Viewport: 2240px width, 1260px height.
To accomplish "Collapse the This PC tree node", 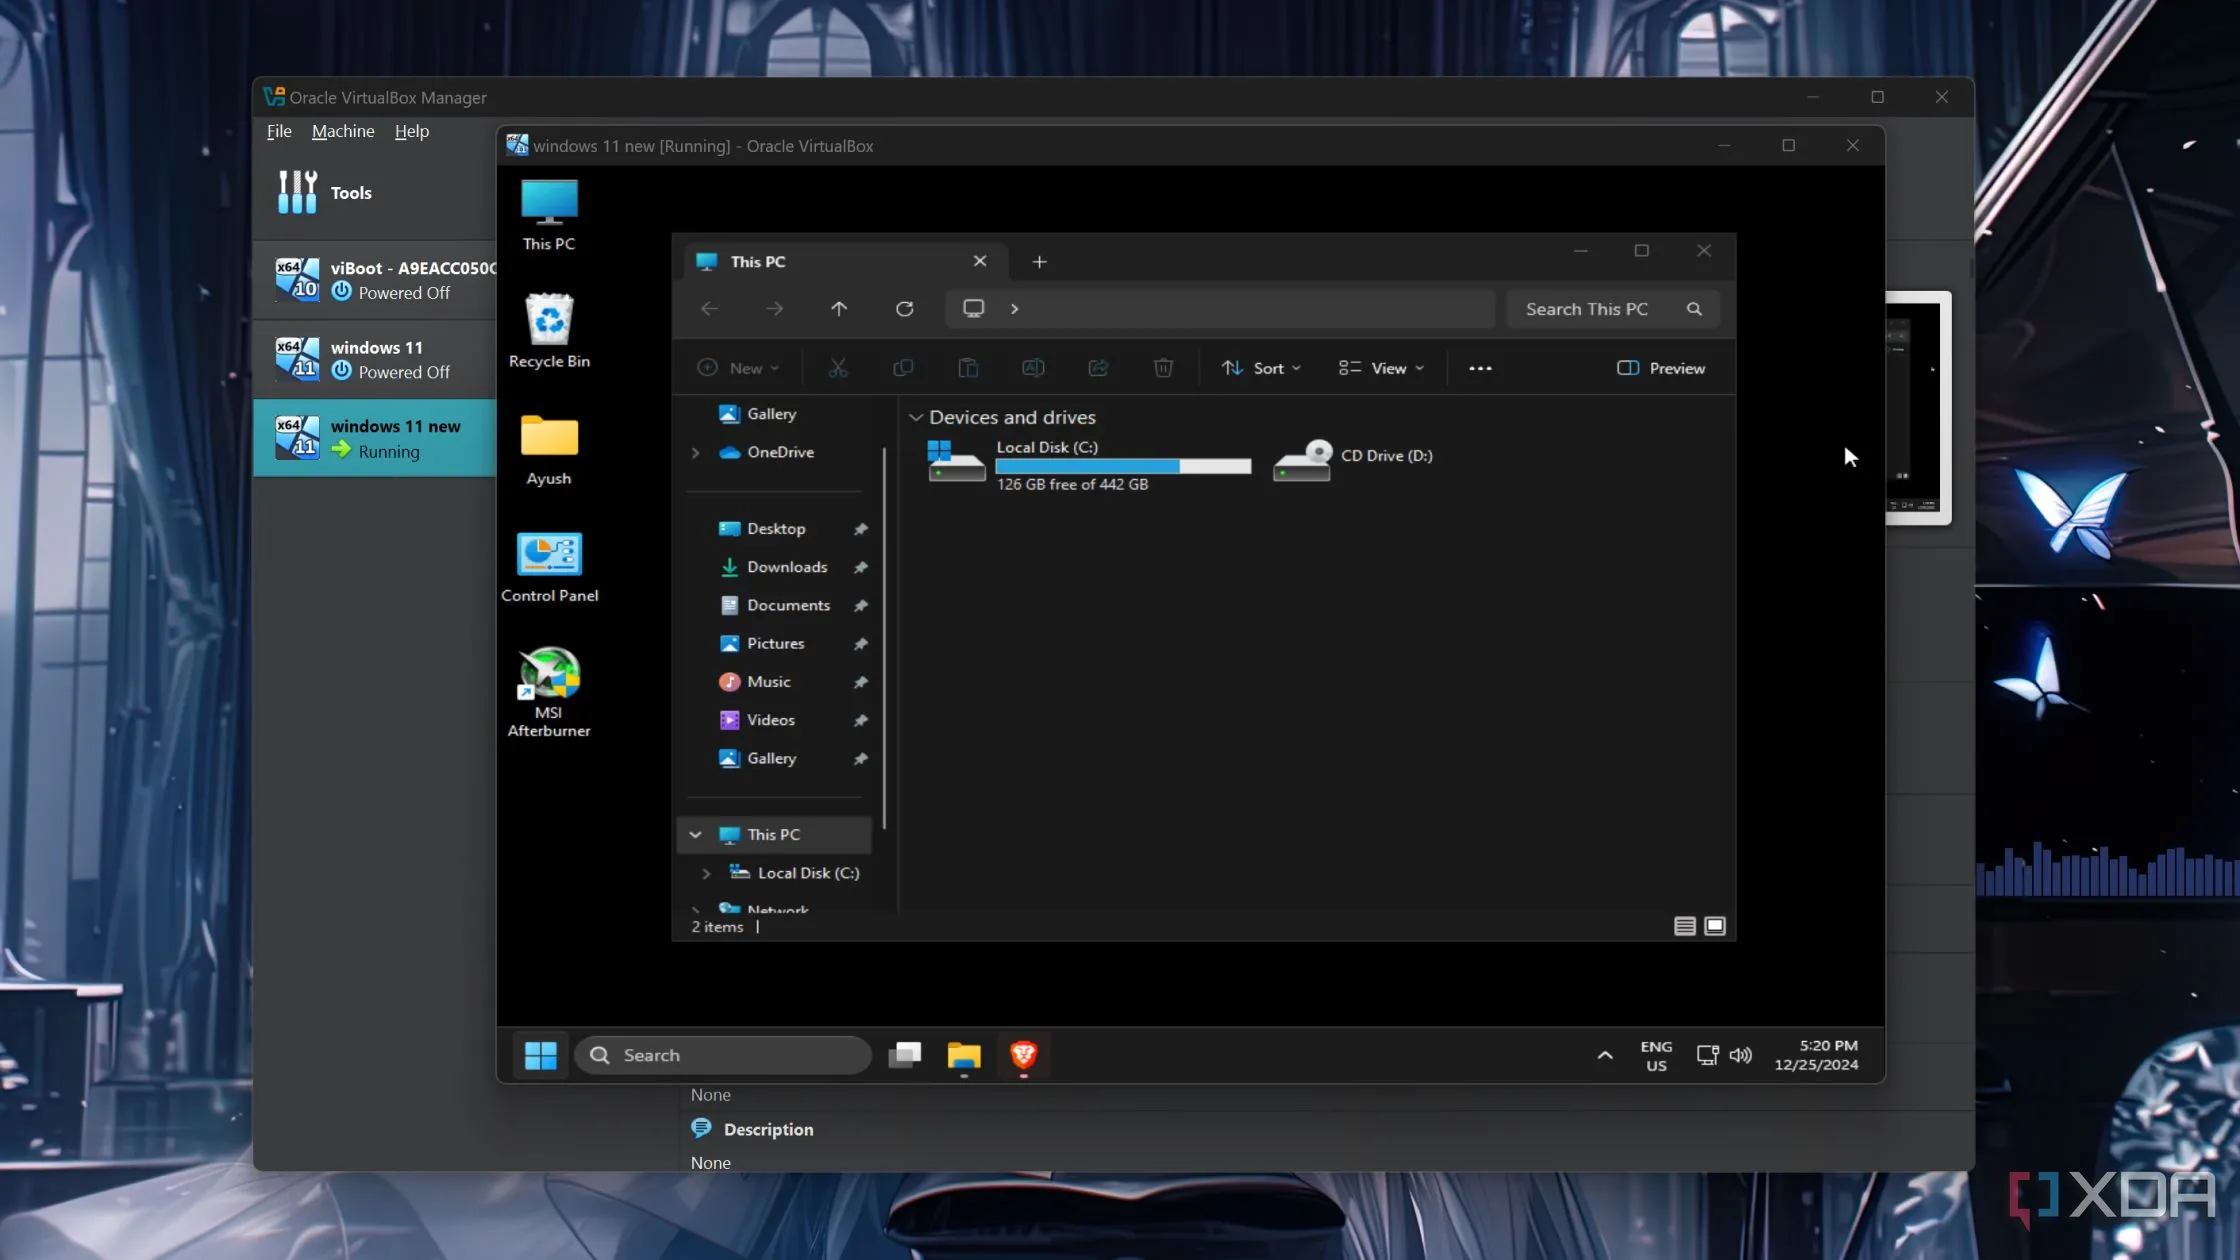I will tap(695, 835).
